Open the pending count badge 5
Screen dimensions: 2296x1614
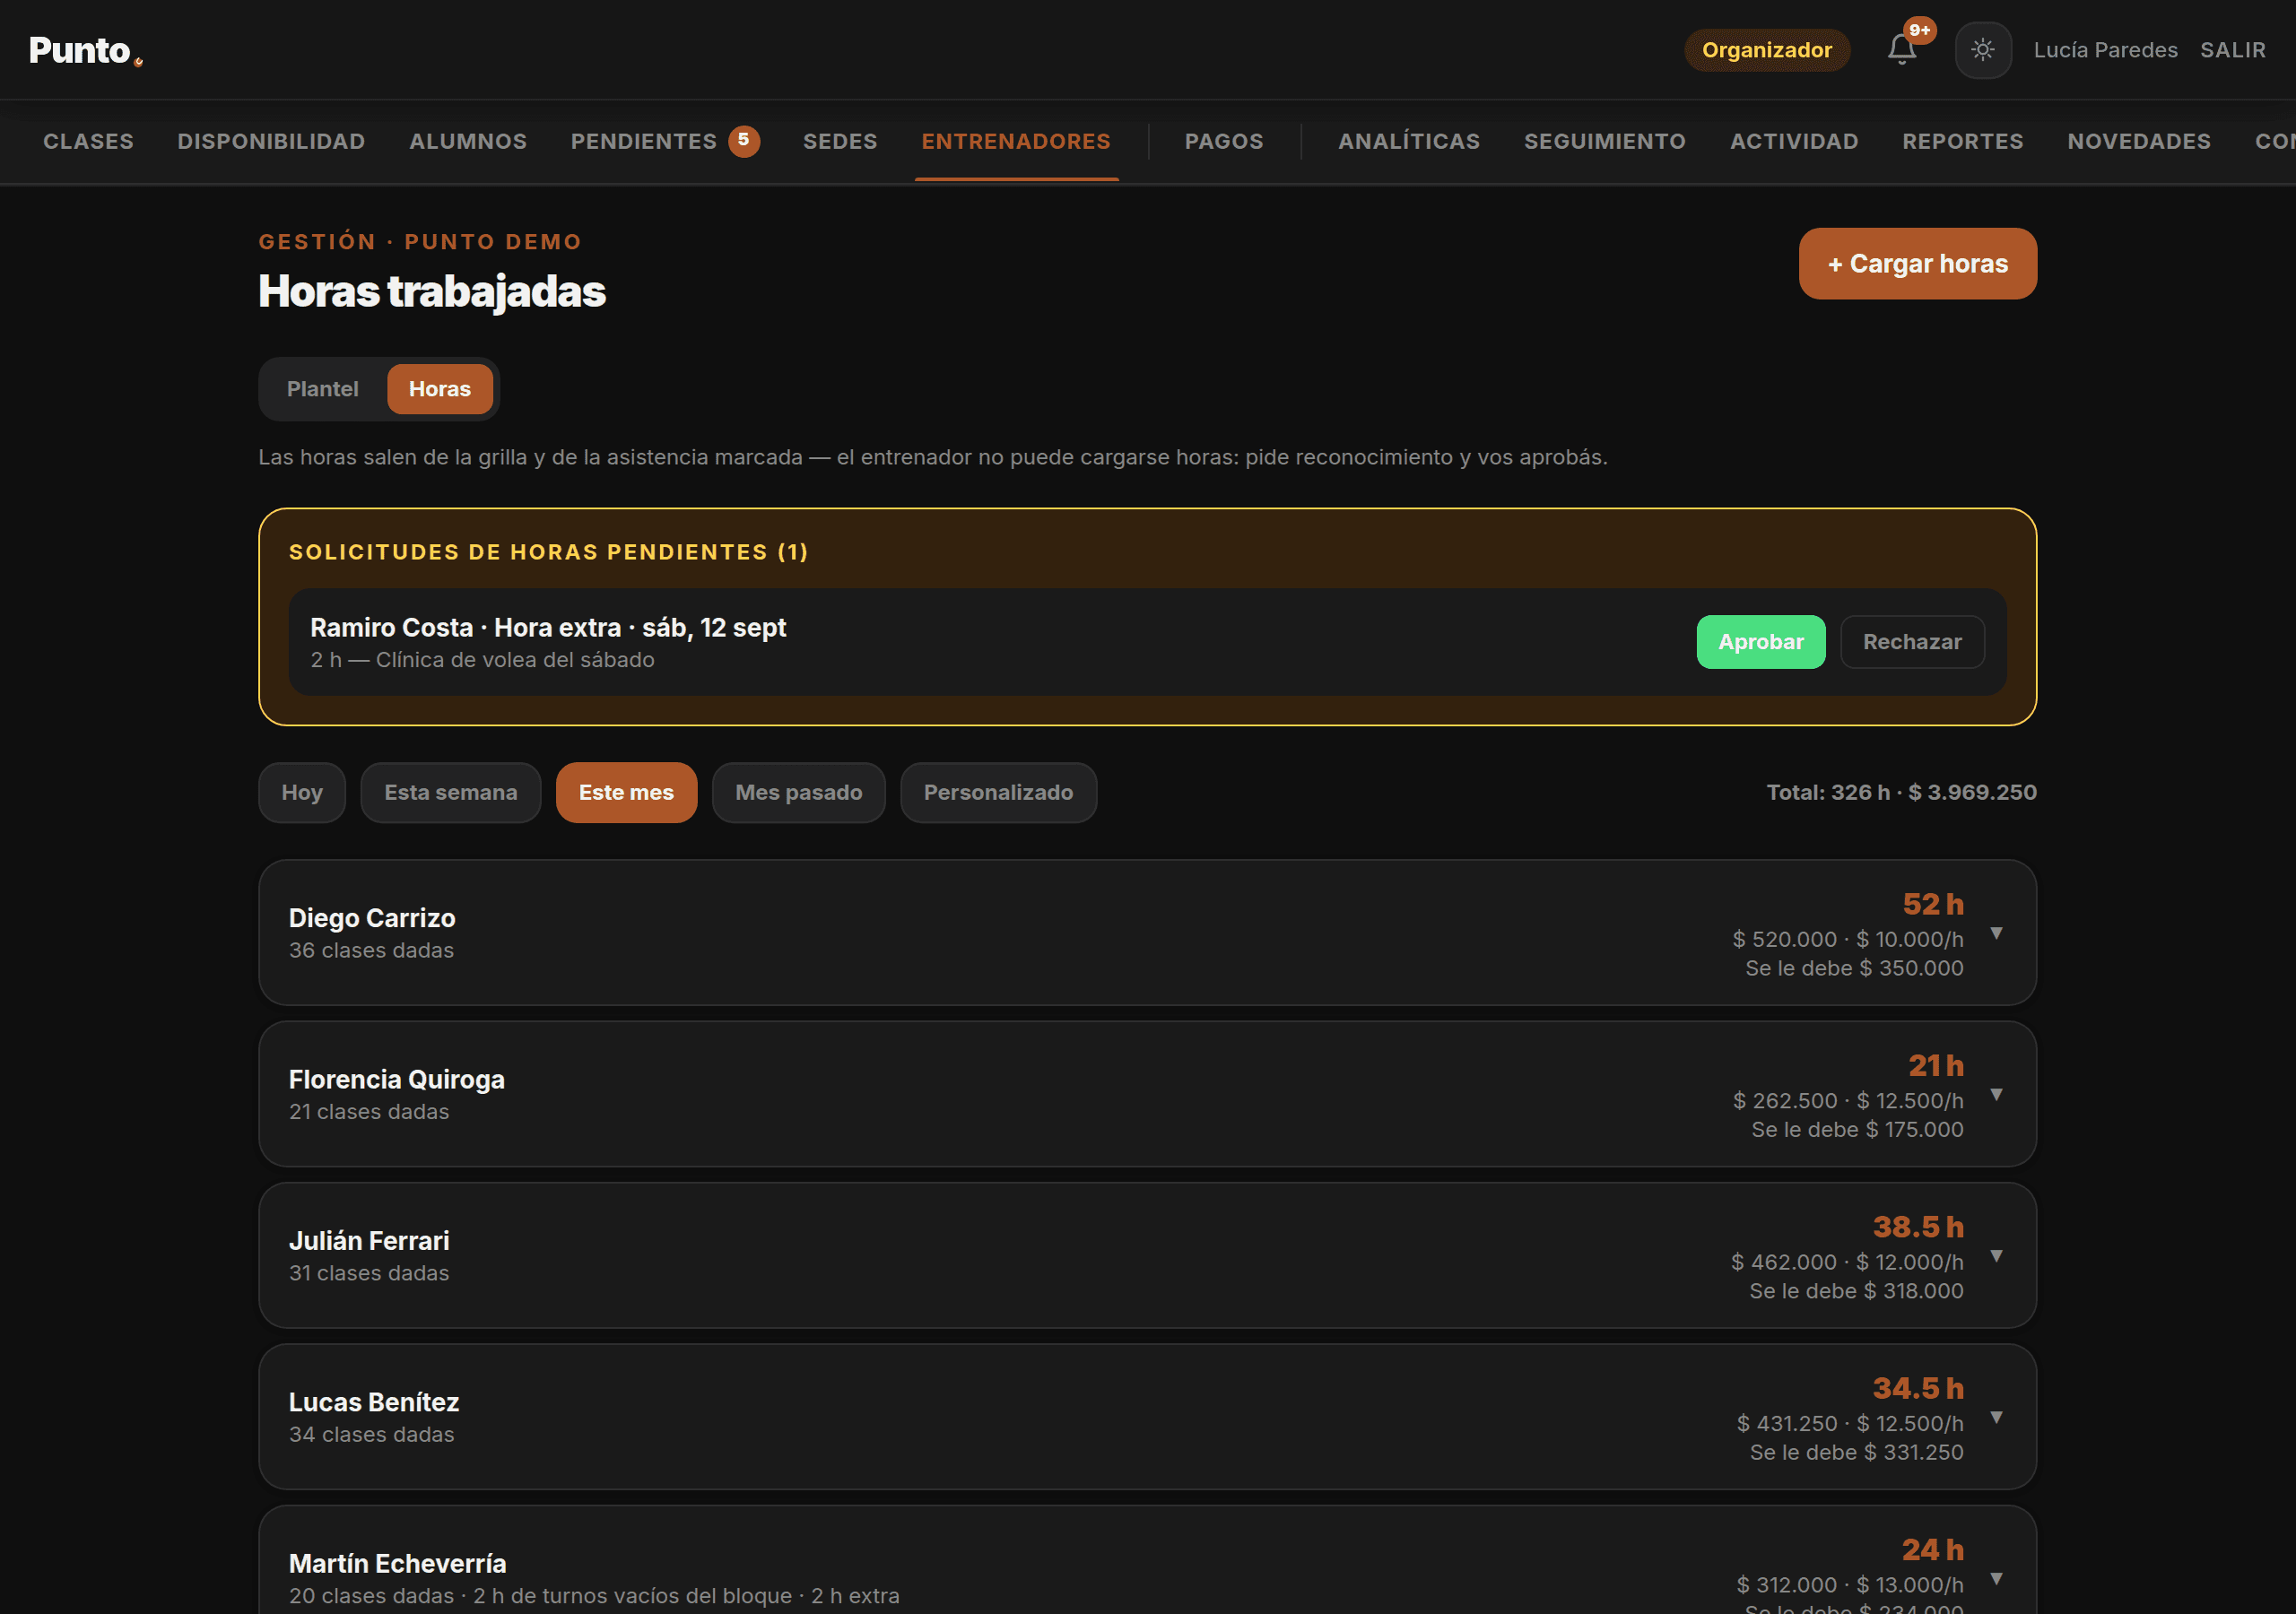coord(743,141)
